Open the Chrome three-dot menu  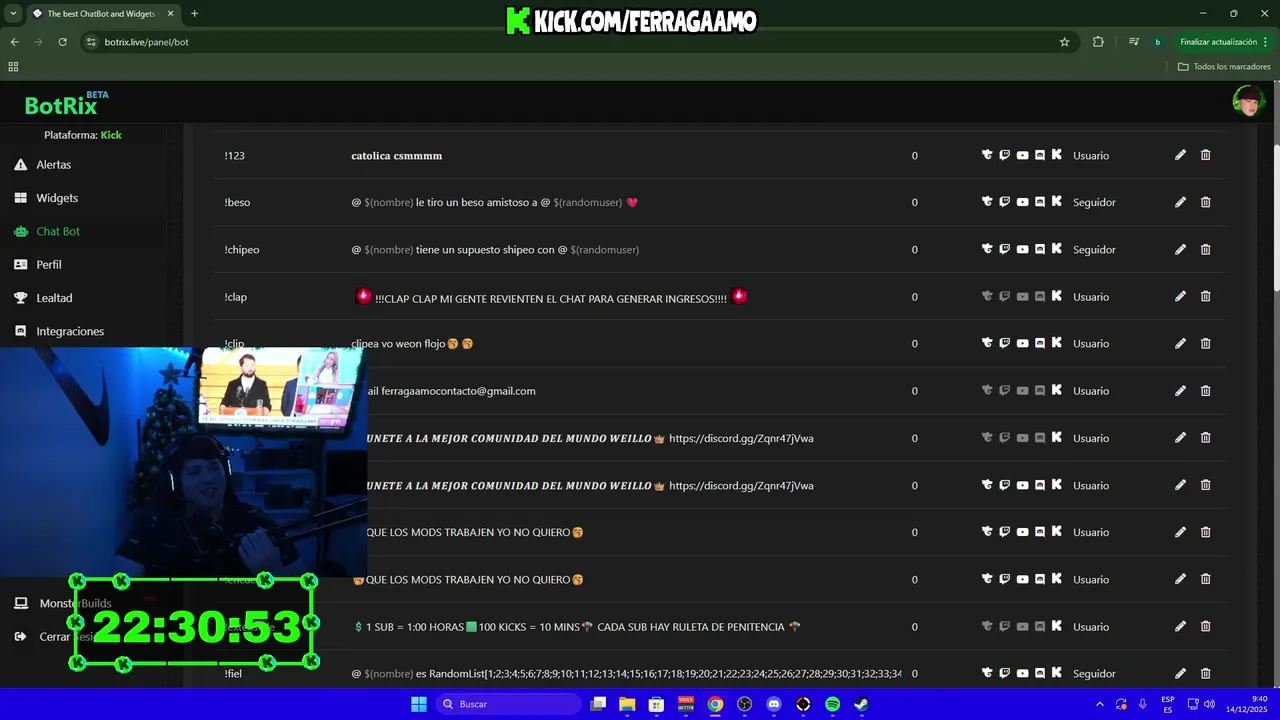(x=1267, y=42)
